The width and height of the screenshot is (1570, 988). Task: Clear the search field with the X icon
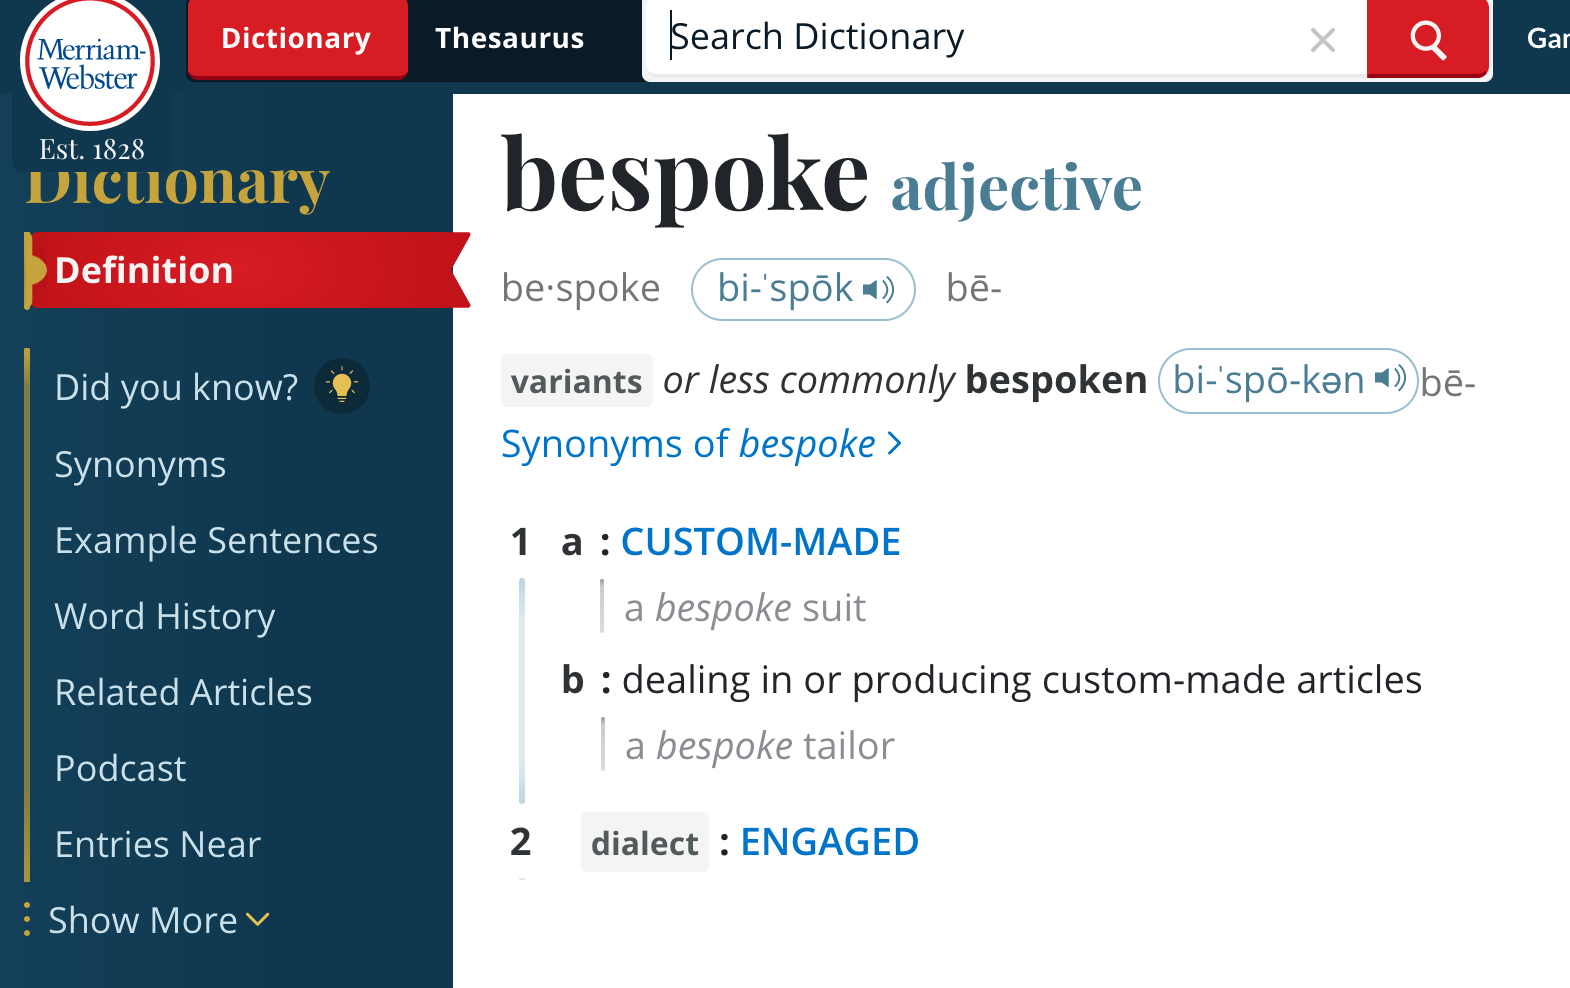click(x=1322, y=40)
